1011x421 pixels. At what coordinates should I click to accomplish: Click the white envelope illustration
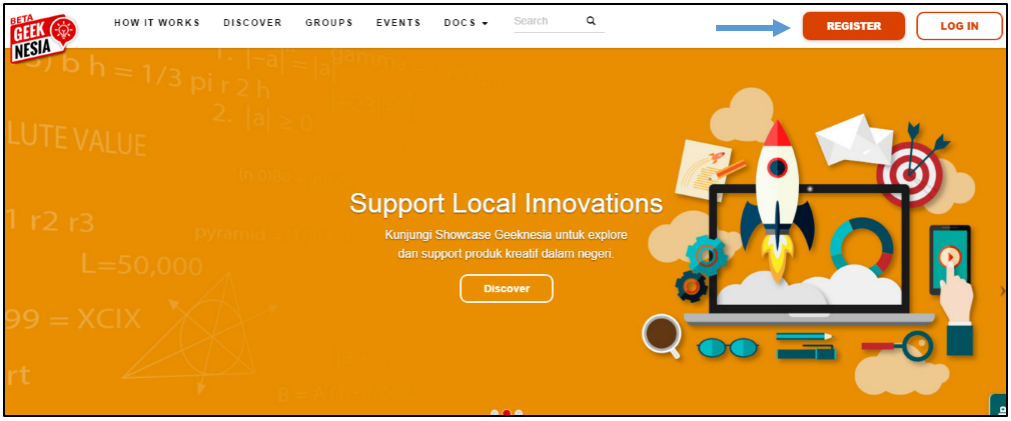point(854,142)
